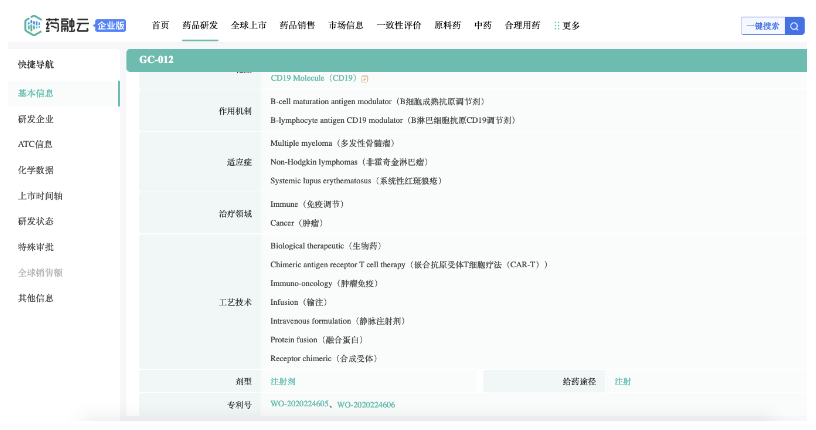
Task: Open the 更多 grid menu icon
Action: pos(556,26)
